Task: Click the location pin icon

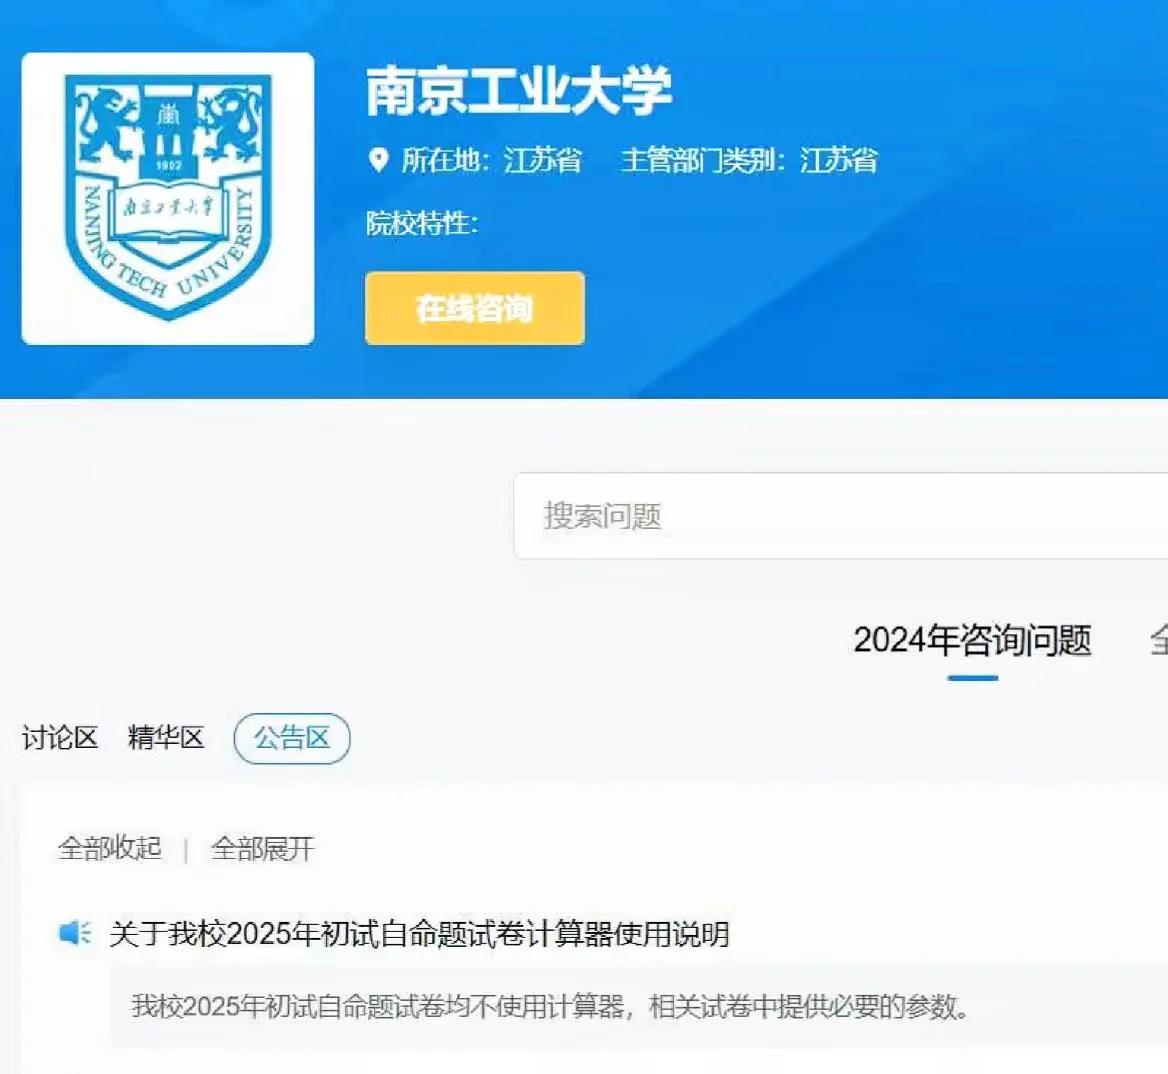Action: point(378,160)
